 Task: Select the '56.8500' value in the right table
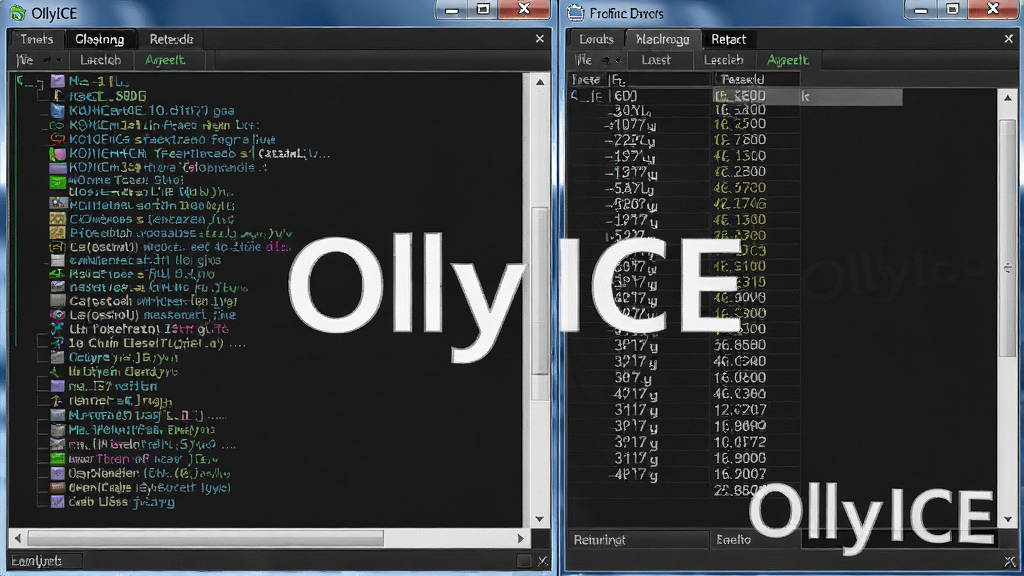[740, 345]
